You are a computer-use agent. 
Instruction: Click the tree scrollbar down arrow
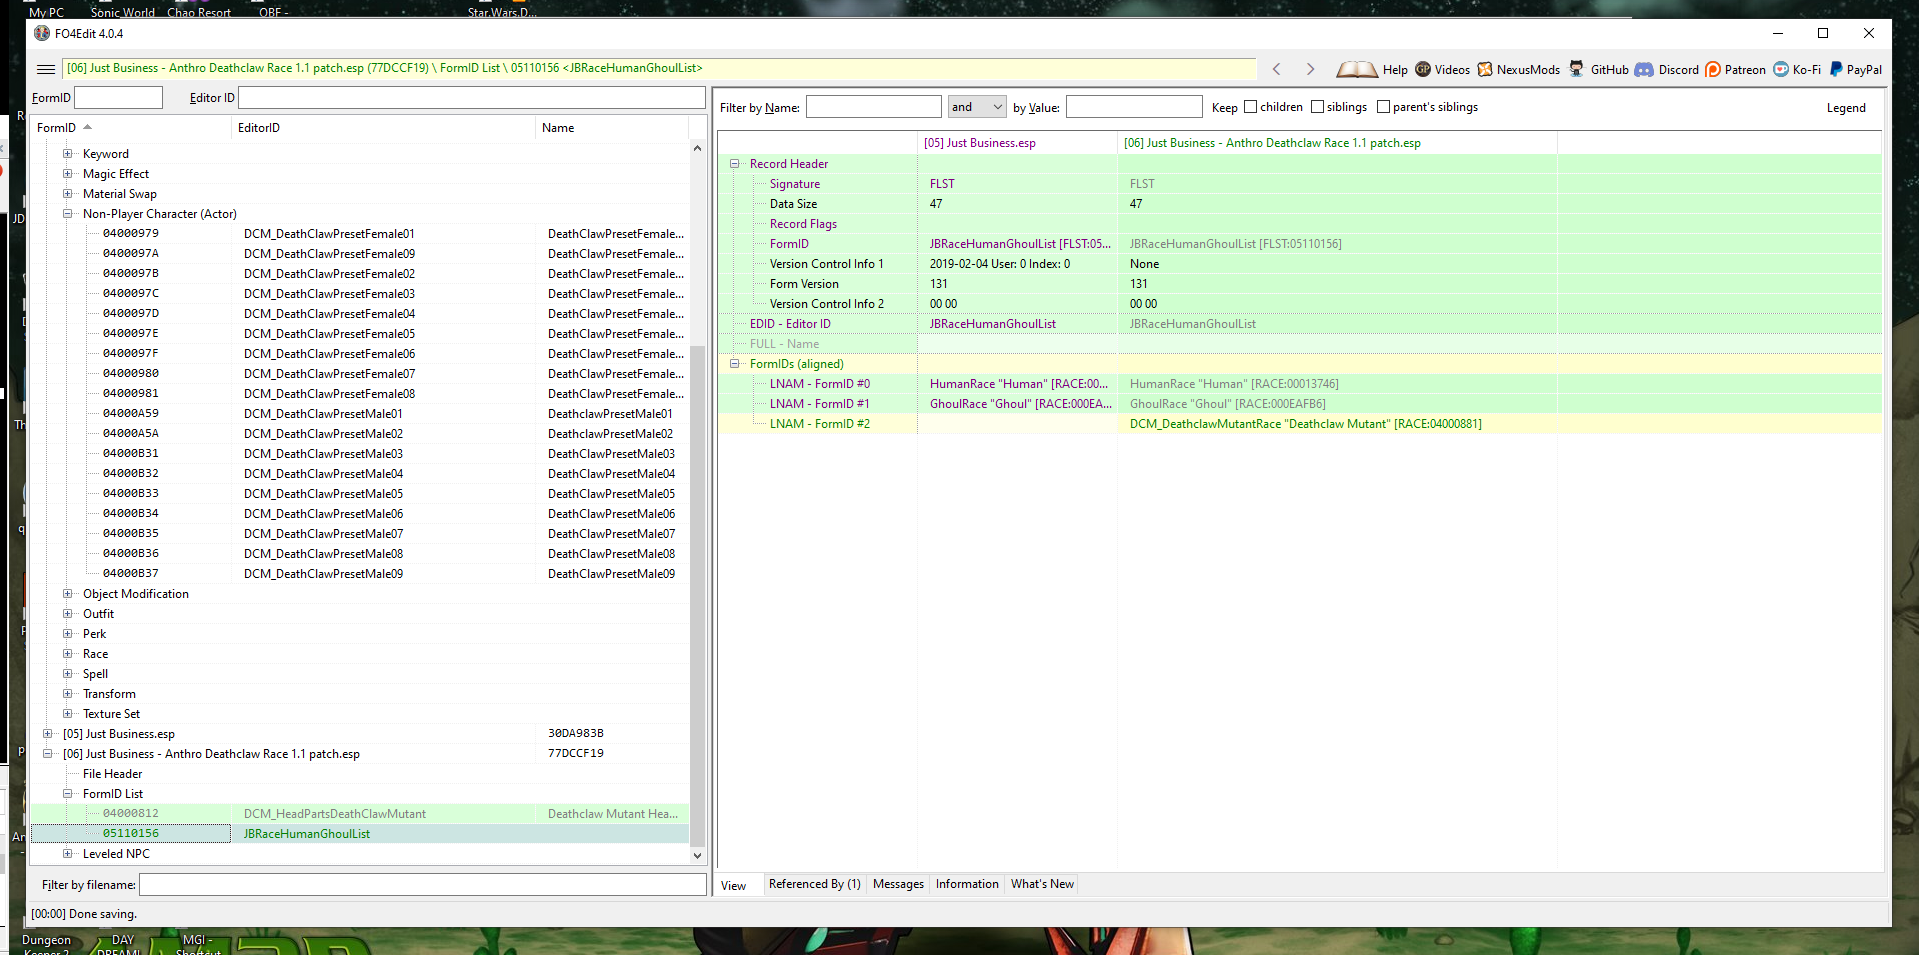(697, 855)
